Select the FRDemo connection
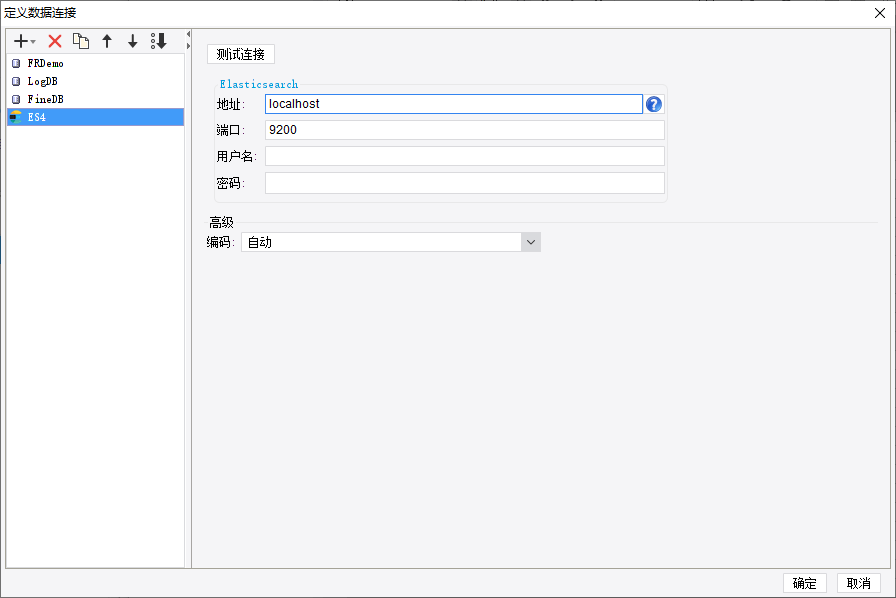The image size is (896, 598). pyautogui.click(x=45, y=64)
